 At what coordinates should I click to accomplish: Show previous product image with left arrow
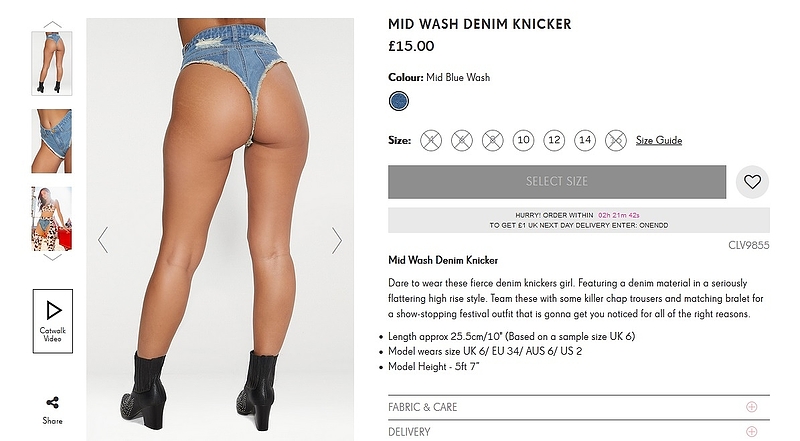click(x=103, y=240)
